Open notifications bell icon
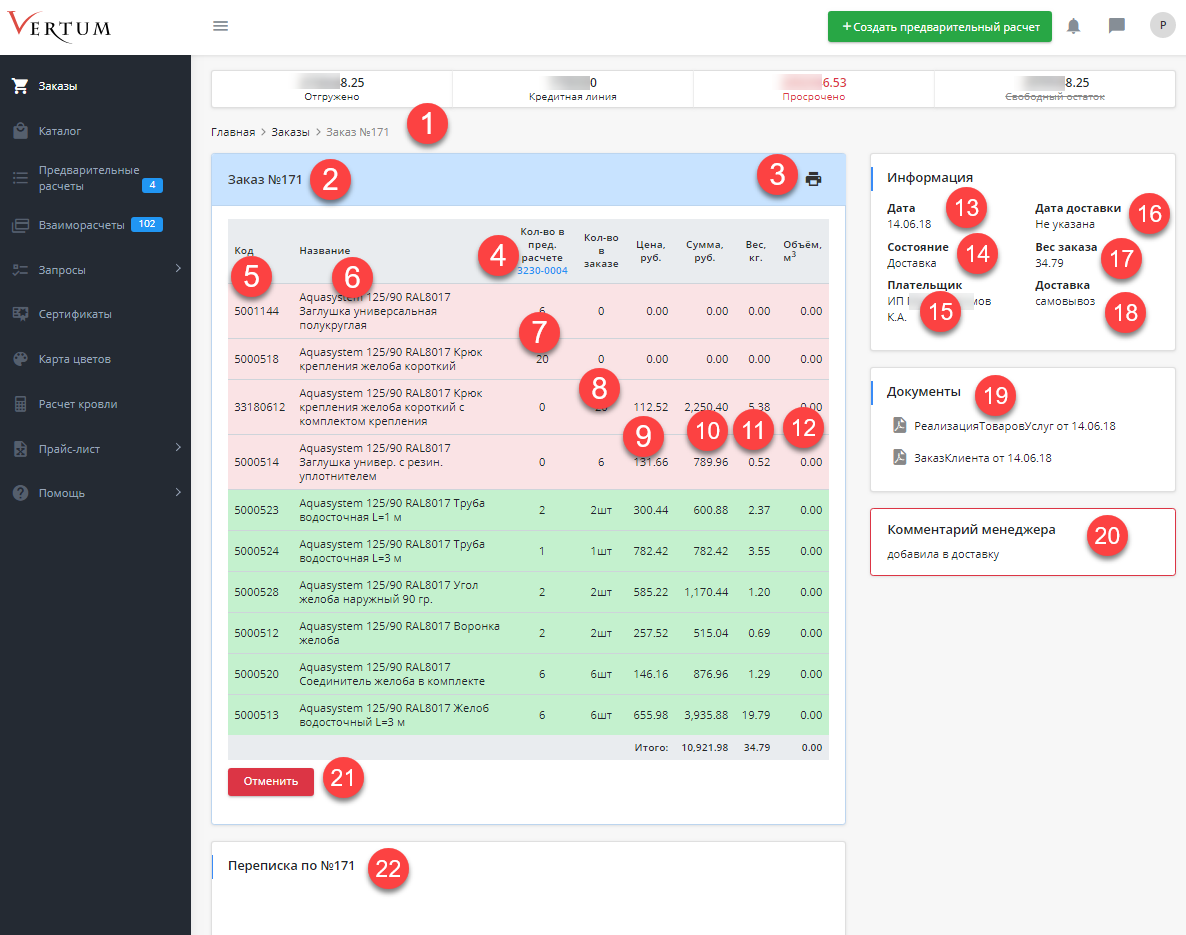This screenshot has height=935, width=1186. point(1073,26)
